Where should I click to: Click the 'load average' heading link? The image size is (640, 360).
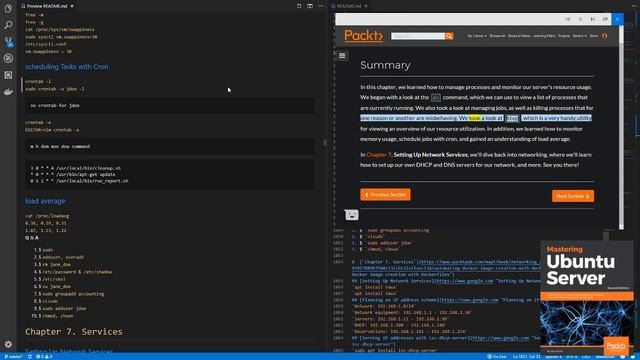point(45,201)
